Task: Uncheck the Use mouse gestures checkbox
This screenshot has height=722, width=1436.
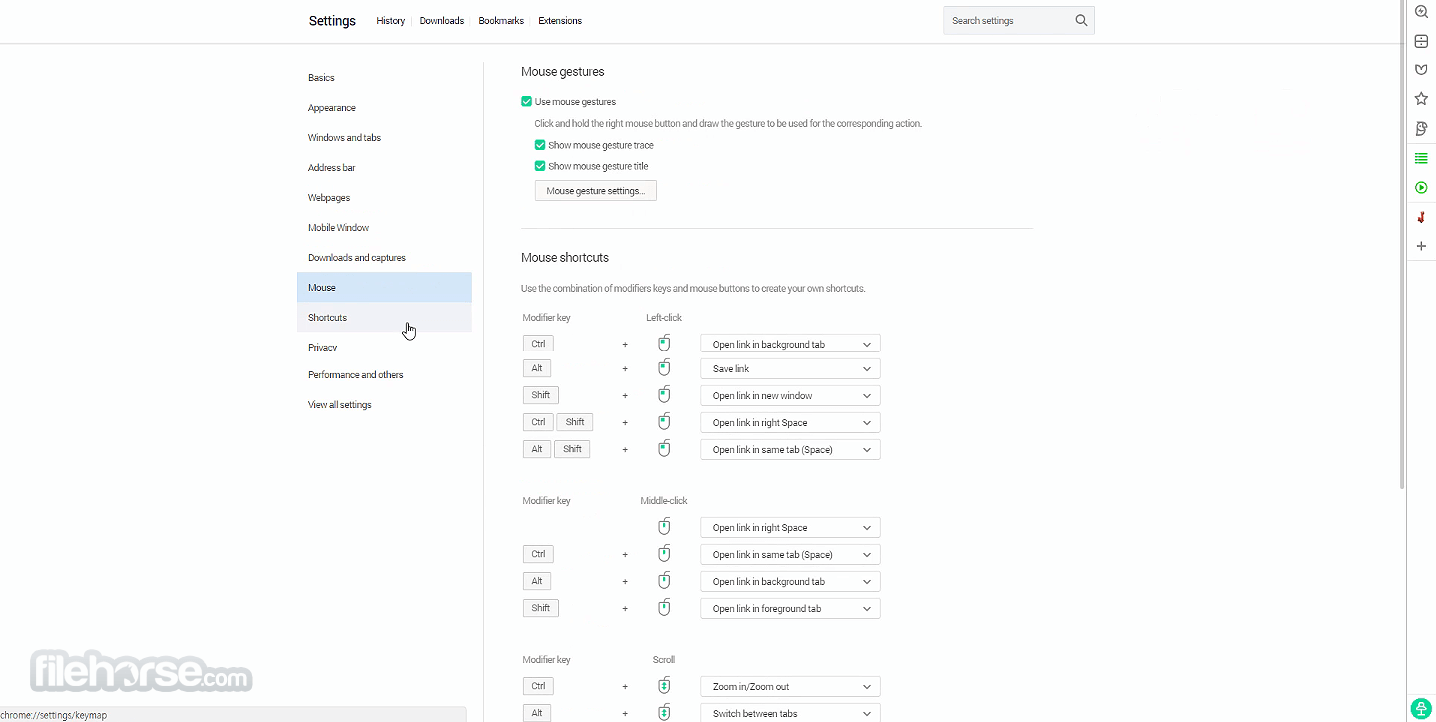Action: [x=527, y=102]
